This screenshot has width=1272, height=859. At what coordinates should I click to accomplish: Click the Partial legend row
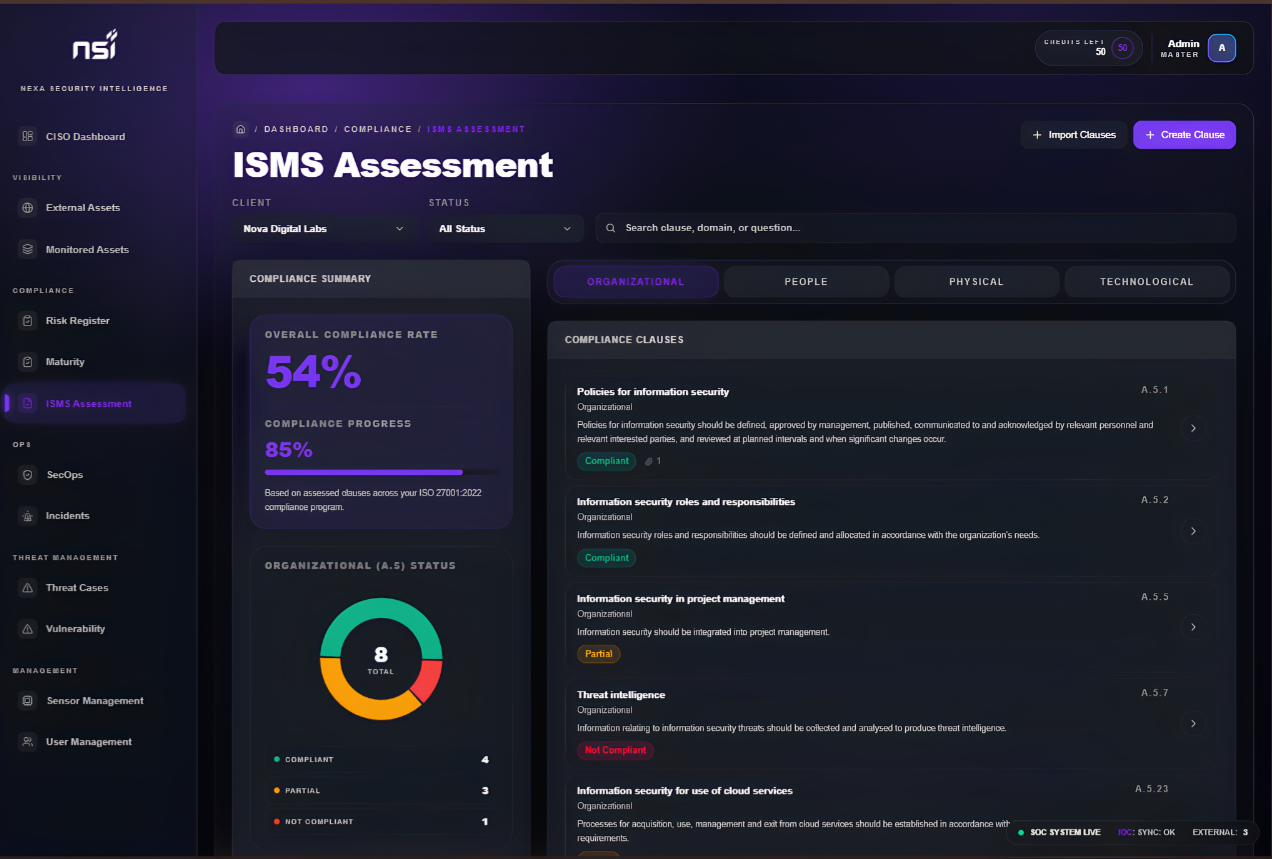[381, 791]
